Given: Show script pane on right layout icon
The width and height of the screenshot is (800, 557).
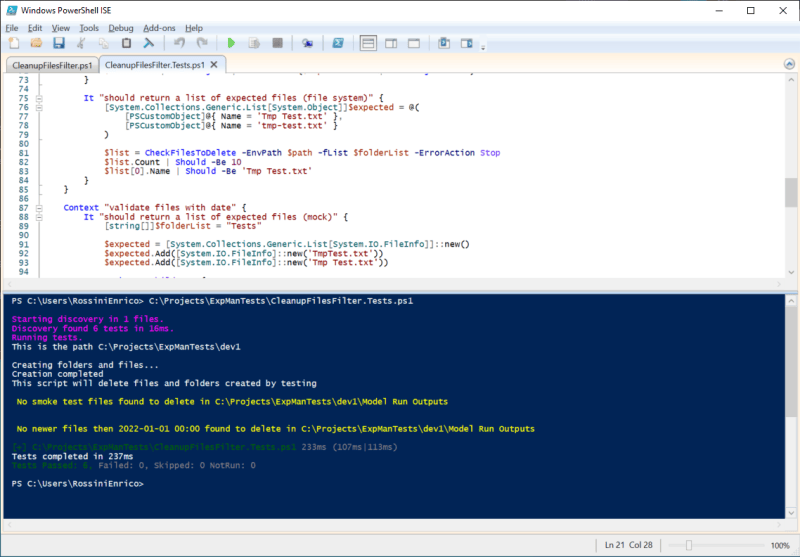Looking at the screenshot, I should point(391,43).
